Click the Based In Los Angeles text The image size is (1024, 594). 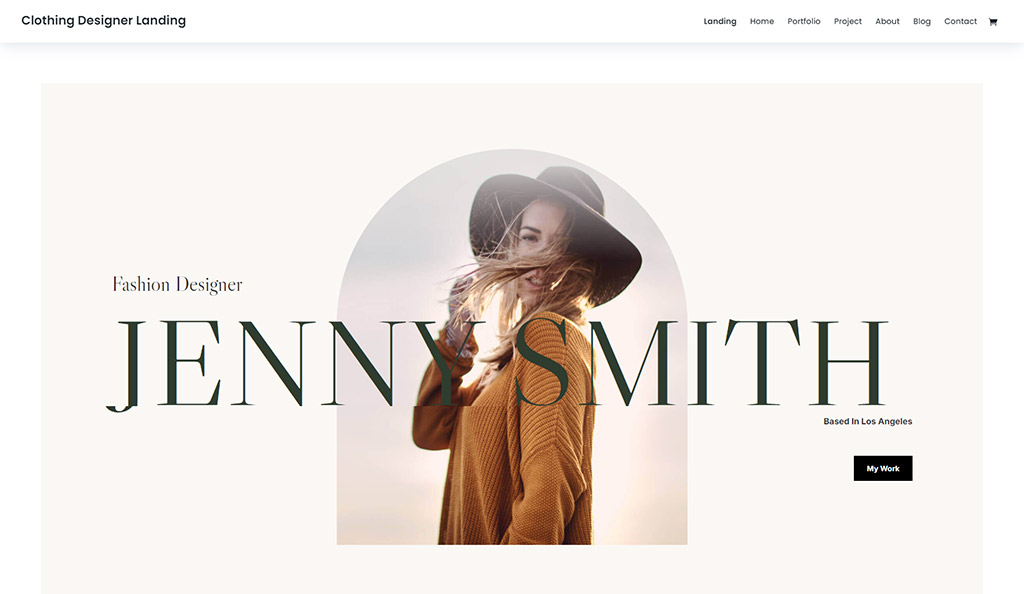867,422
